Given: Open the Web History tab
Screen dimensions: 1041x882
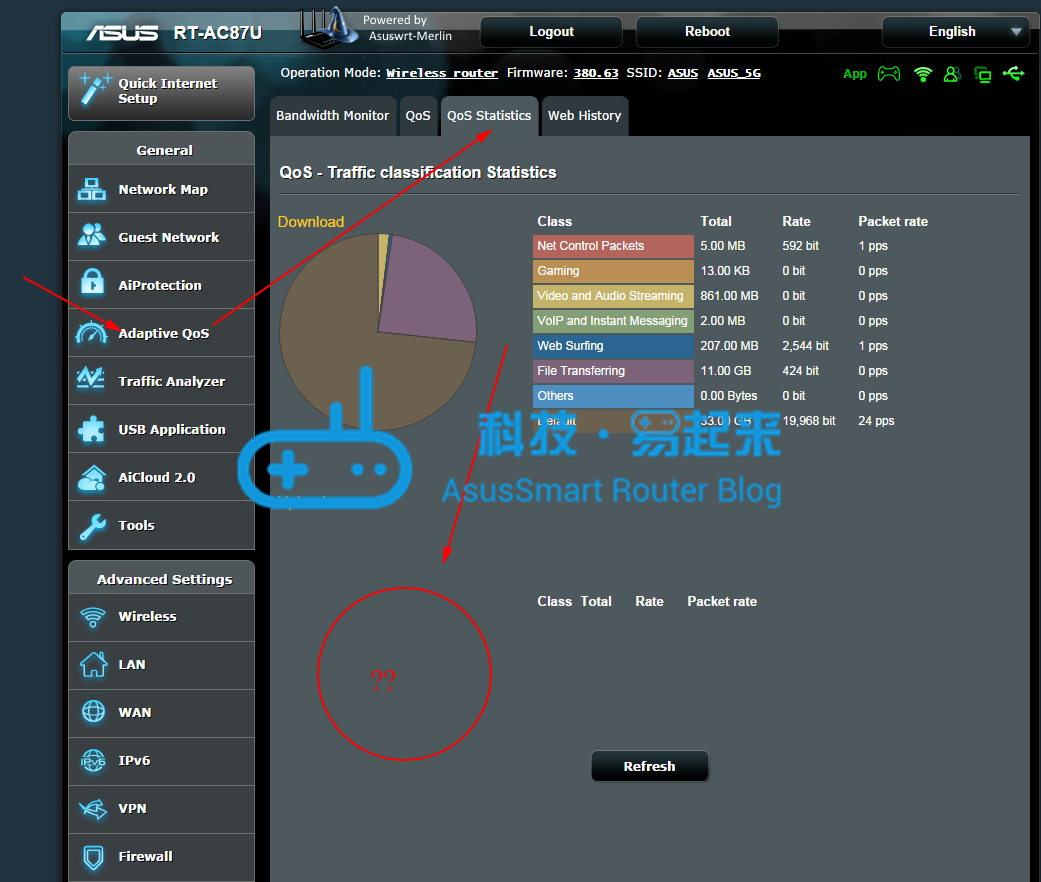Looking at the screenshot, I should (x=584, y=116).
